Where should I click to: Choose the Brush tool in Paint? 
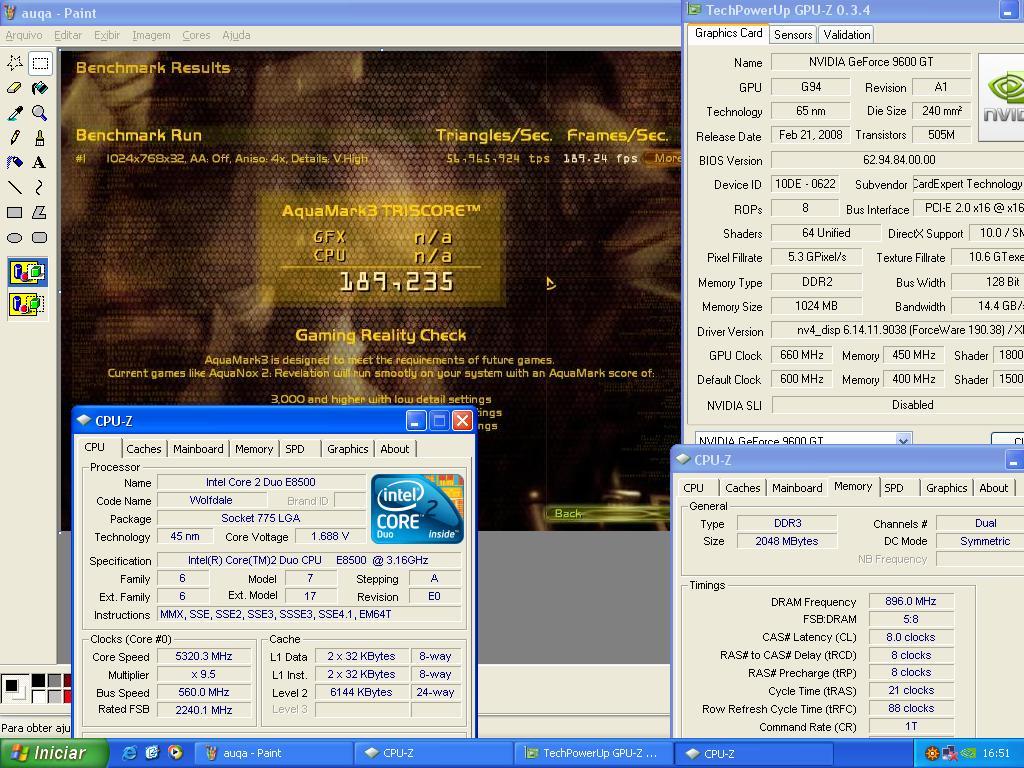(40, 138)
